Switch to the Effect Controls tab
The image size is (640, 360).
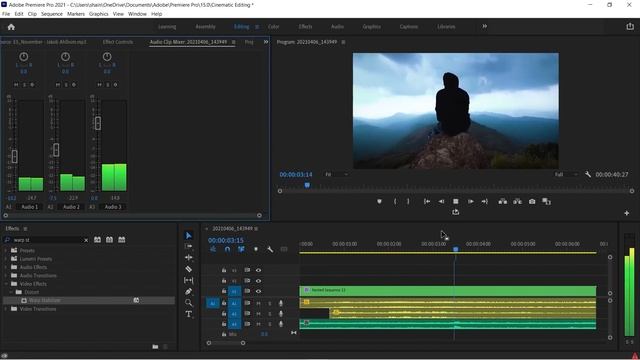[118, 42]
